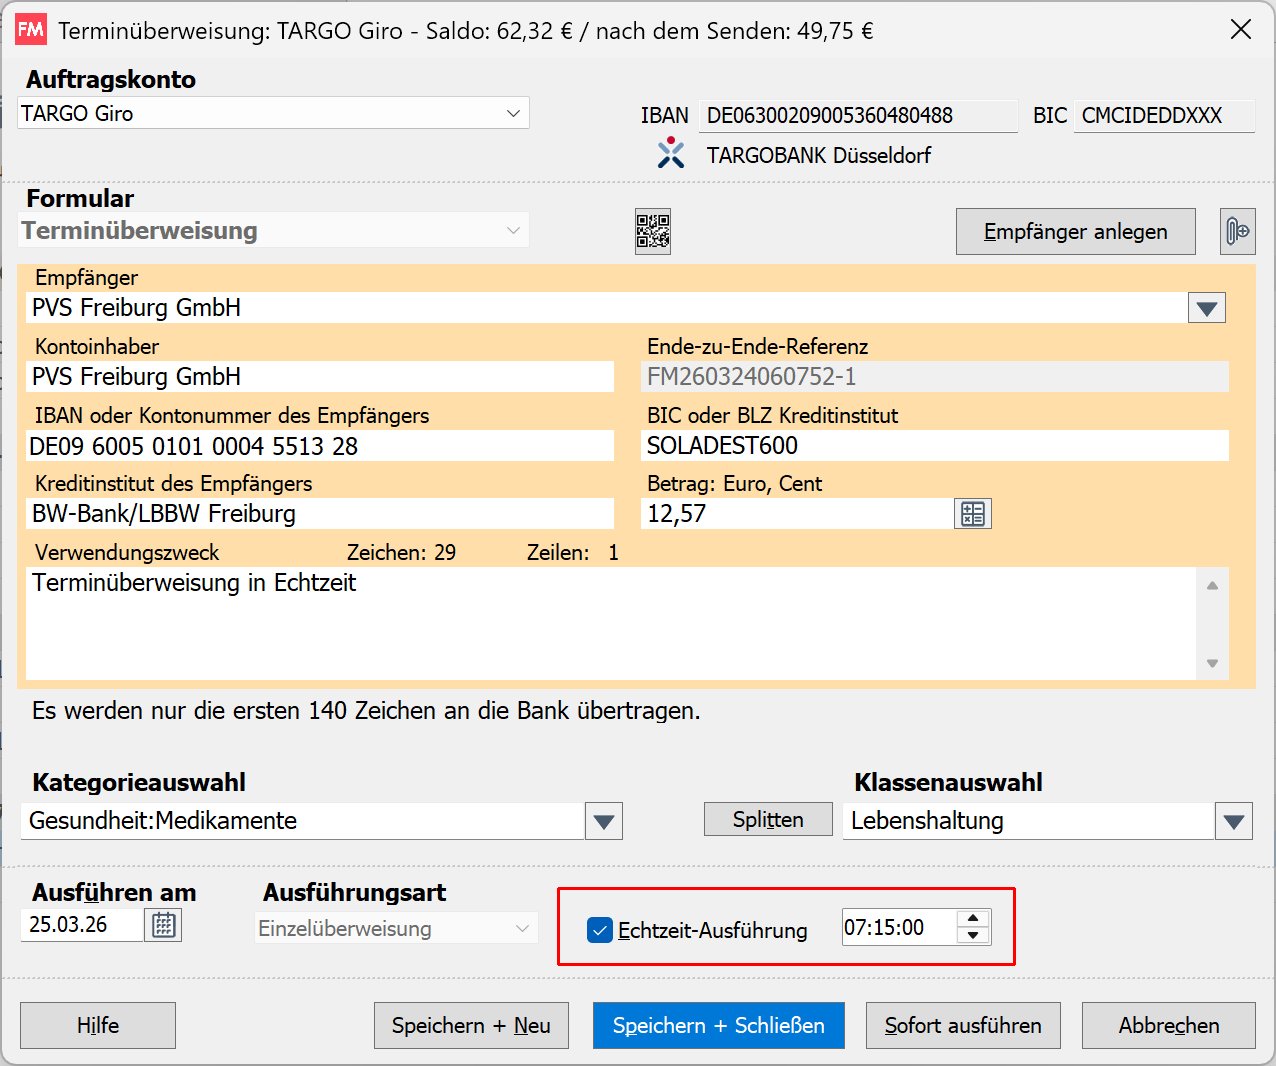Expand the Auftragskonto TARGO Giro dropdown
The width and height of the screenshot is (1276, 1066).
[513, 113]
